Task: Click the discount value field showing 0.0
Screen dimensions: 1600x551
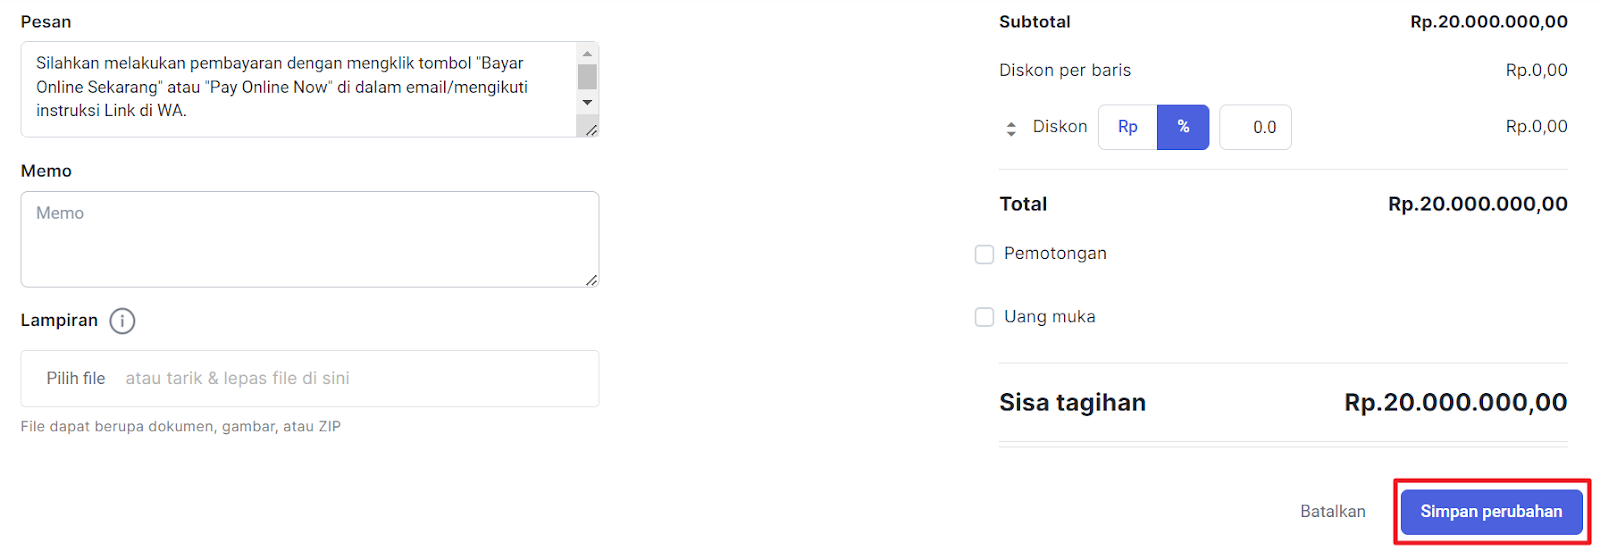Action: 1255,127
